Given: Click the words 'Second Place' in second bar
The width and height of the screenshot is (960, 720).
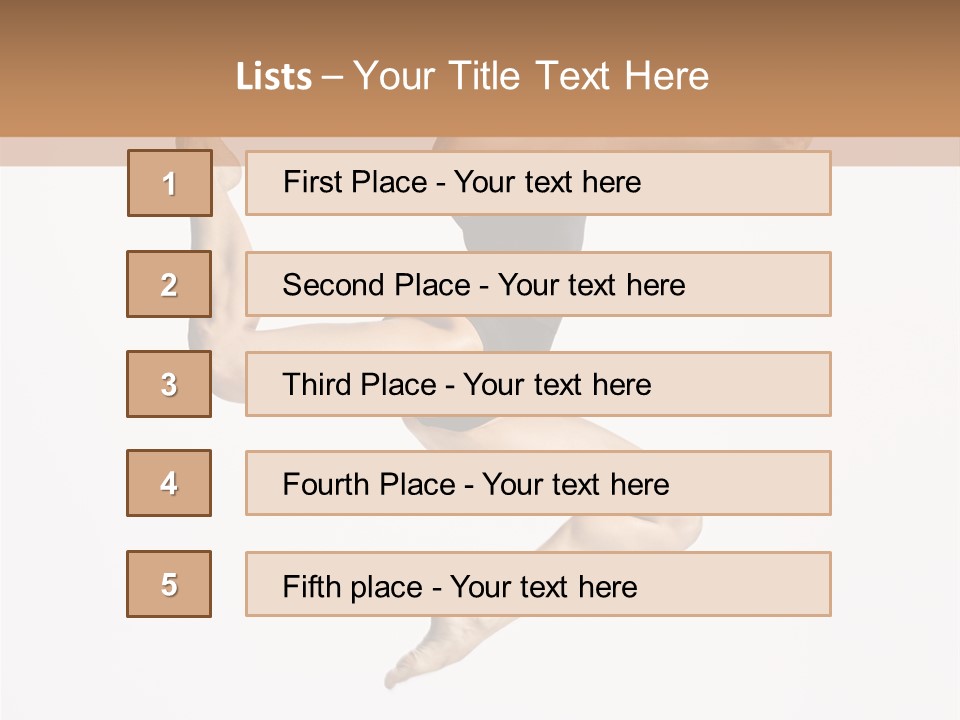Looking at the screenshot, I should point(376,285).
